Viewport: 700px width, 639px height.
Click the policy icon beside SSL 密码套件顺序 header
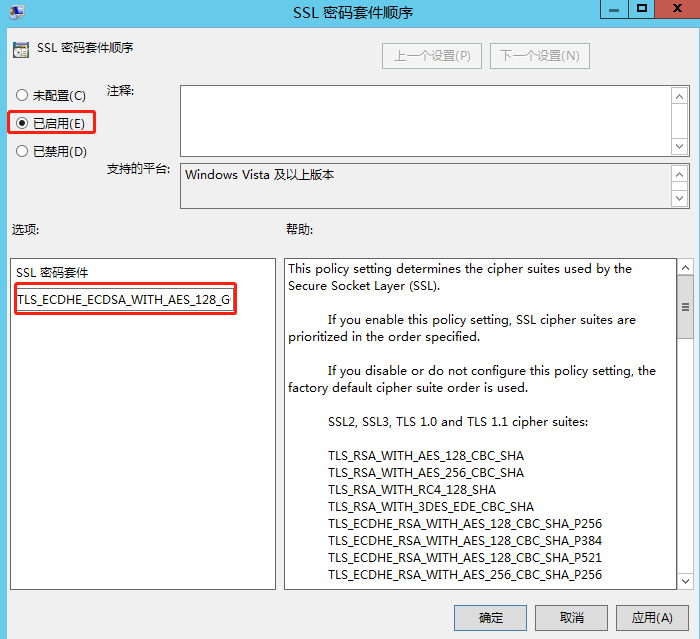(20, 49)
